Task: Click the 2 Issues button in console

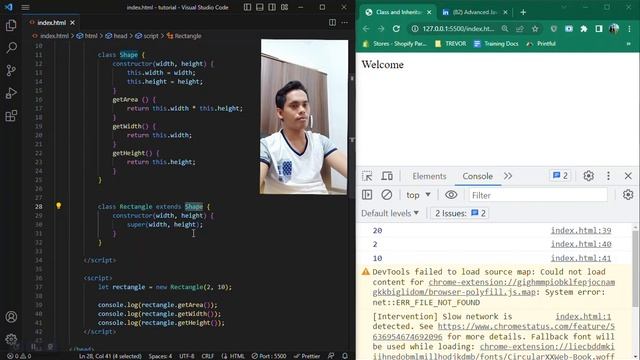Action: click(x=460, y=213)
